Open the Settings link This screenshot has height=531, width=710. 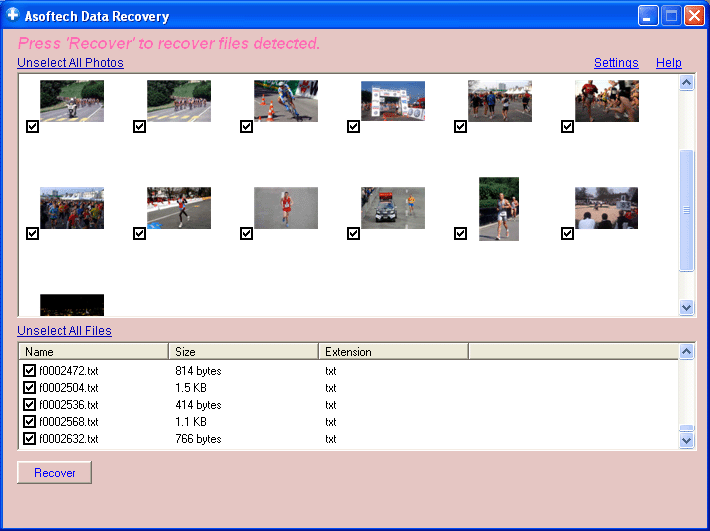pos(616,63)
